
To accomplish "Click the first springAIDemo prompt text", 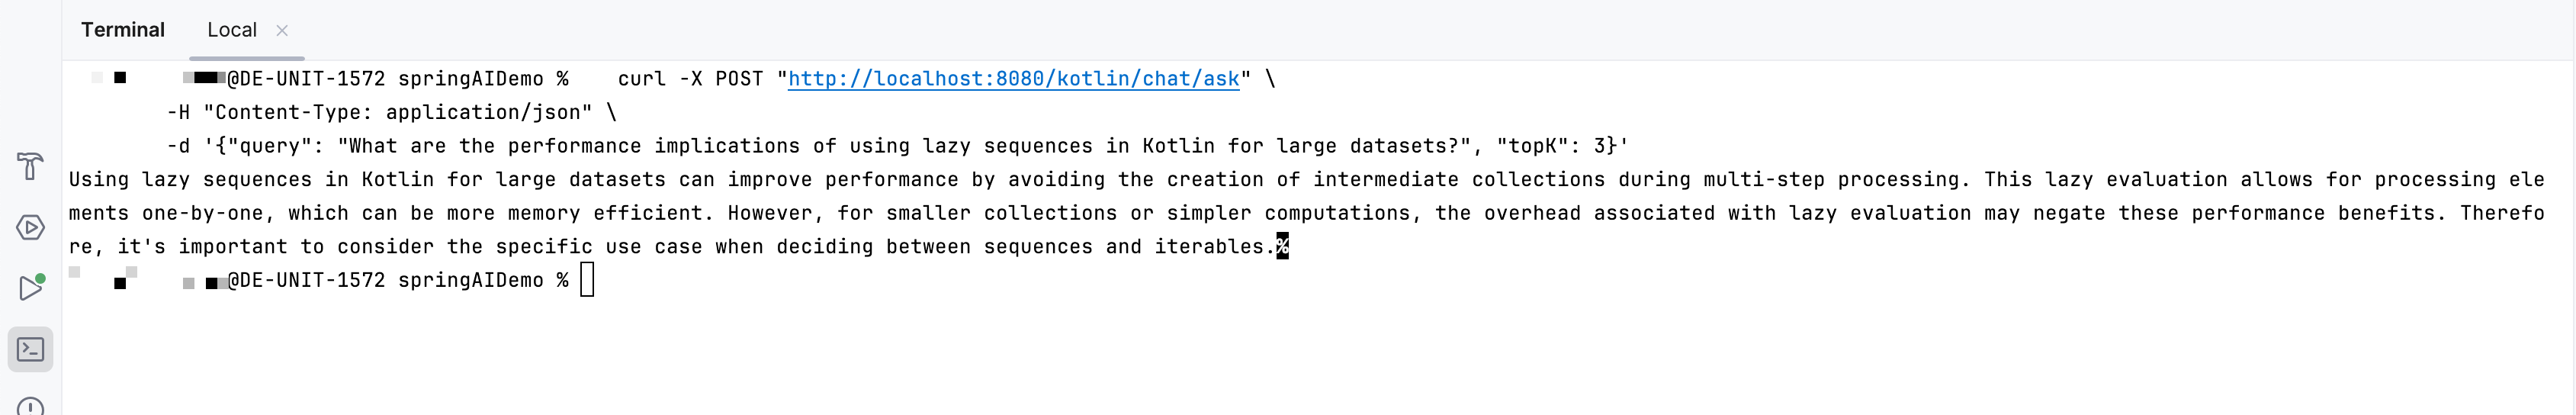I will pos(470,79).
